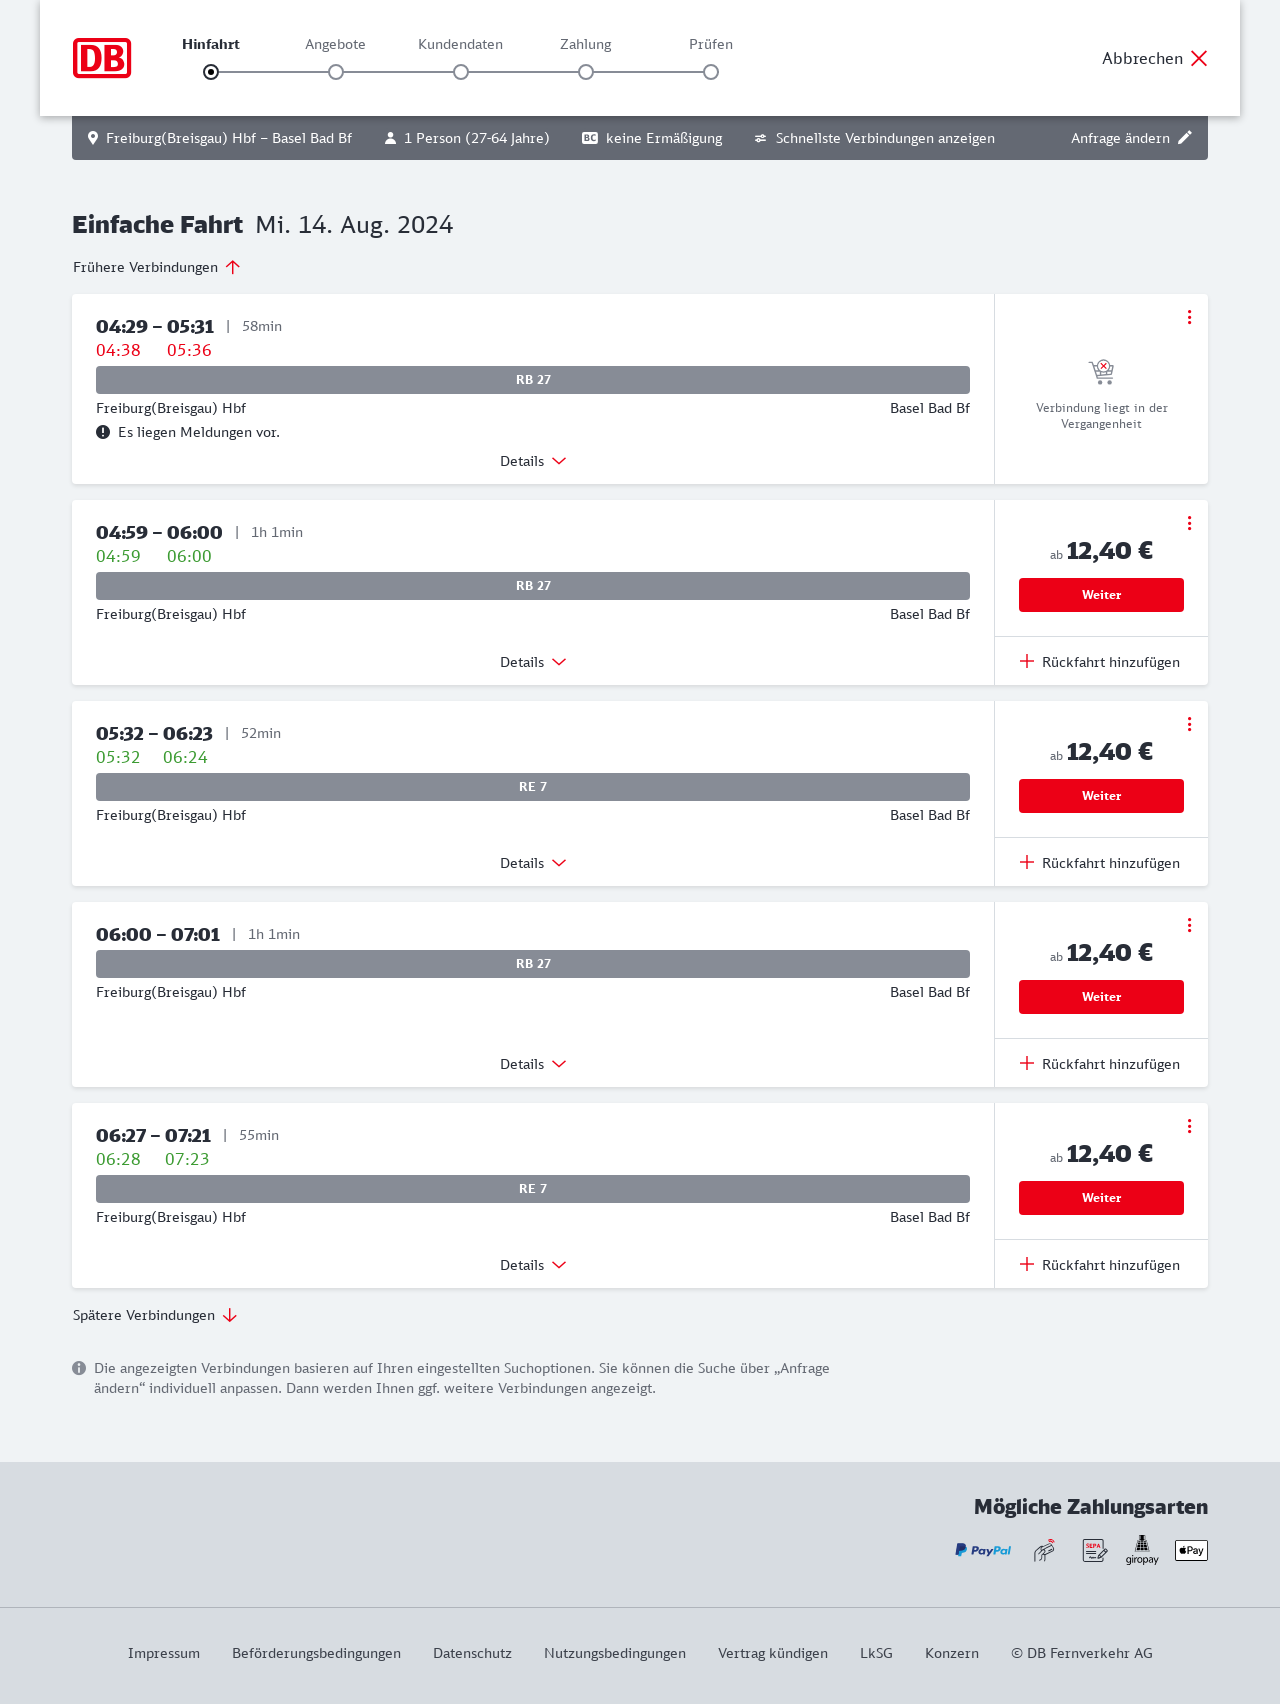Image resolution: width=1280 pixels, height=1704 pixels.
Task: Load later connections (Spätere Verbindungen)
Action: click(155, 1315)
